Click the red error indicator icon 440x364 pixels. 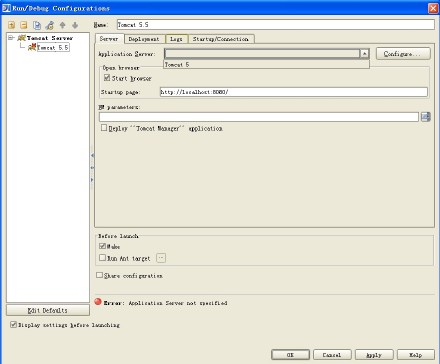click(x=98, y=302)
